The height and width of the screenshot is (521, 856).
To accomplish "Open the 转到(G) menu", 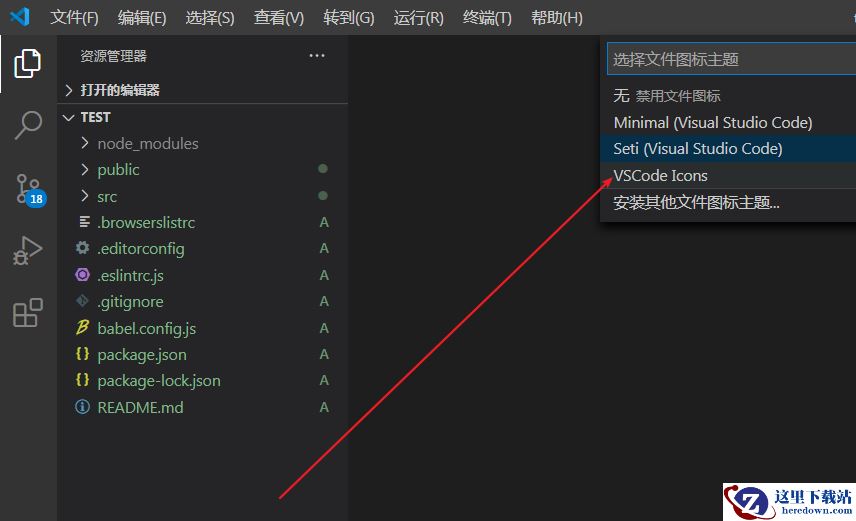I will 349,17.
